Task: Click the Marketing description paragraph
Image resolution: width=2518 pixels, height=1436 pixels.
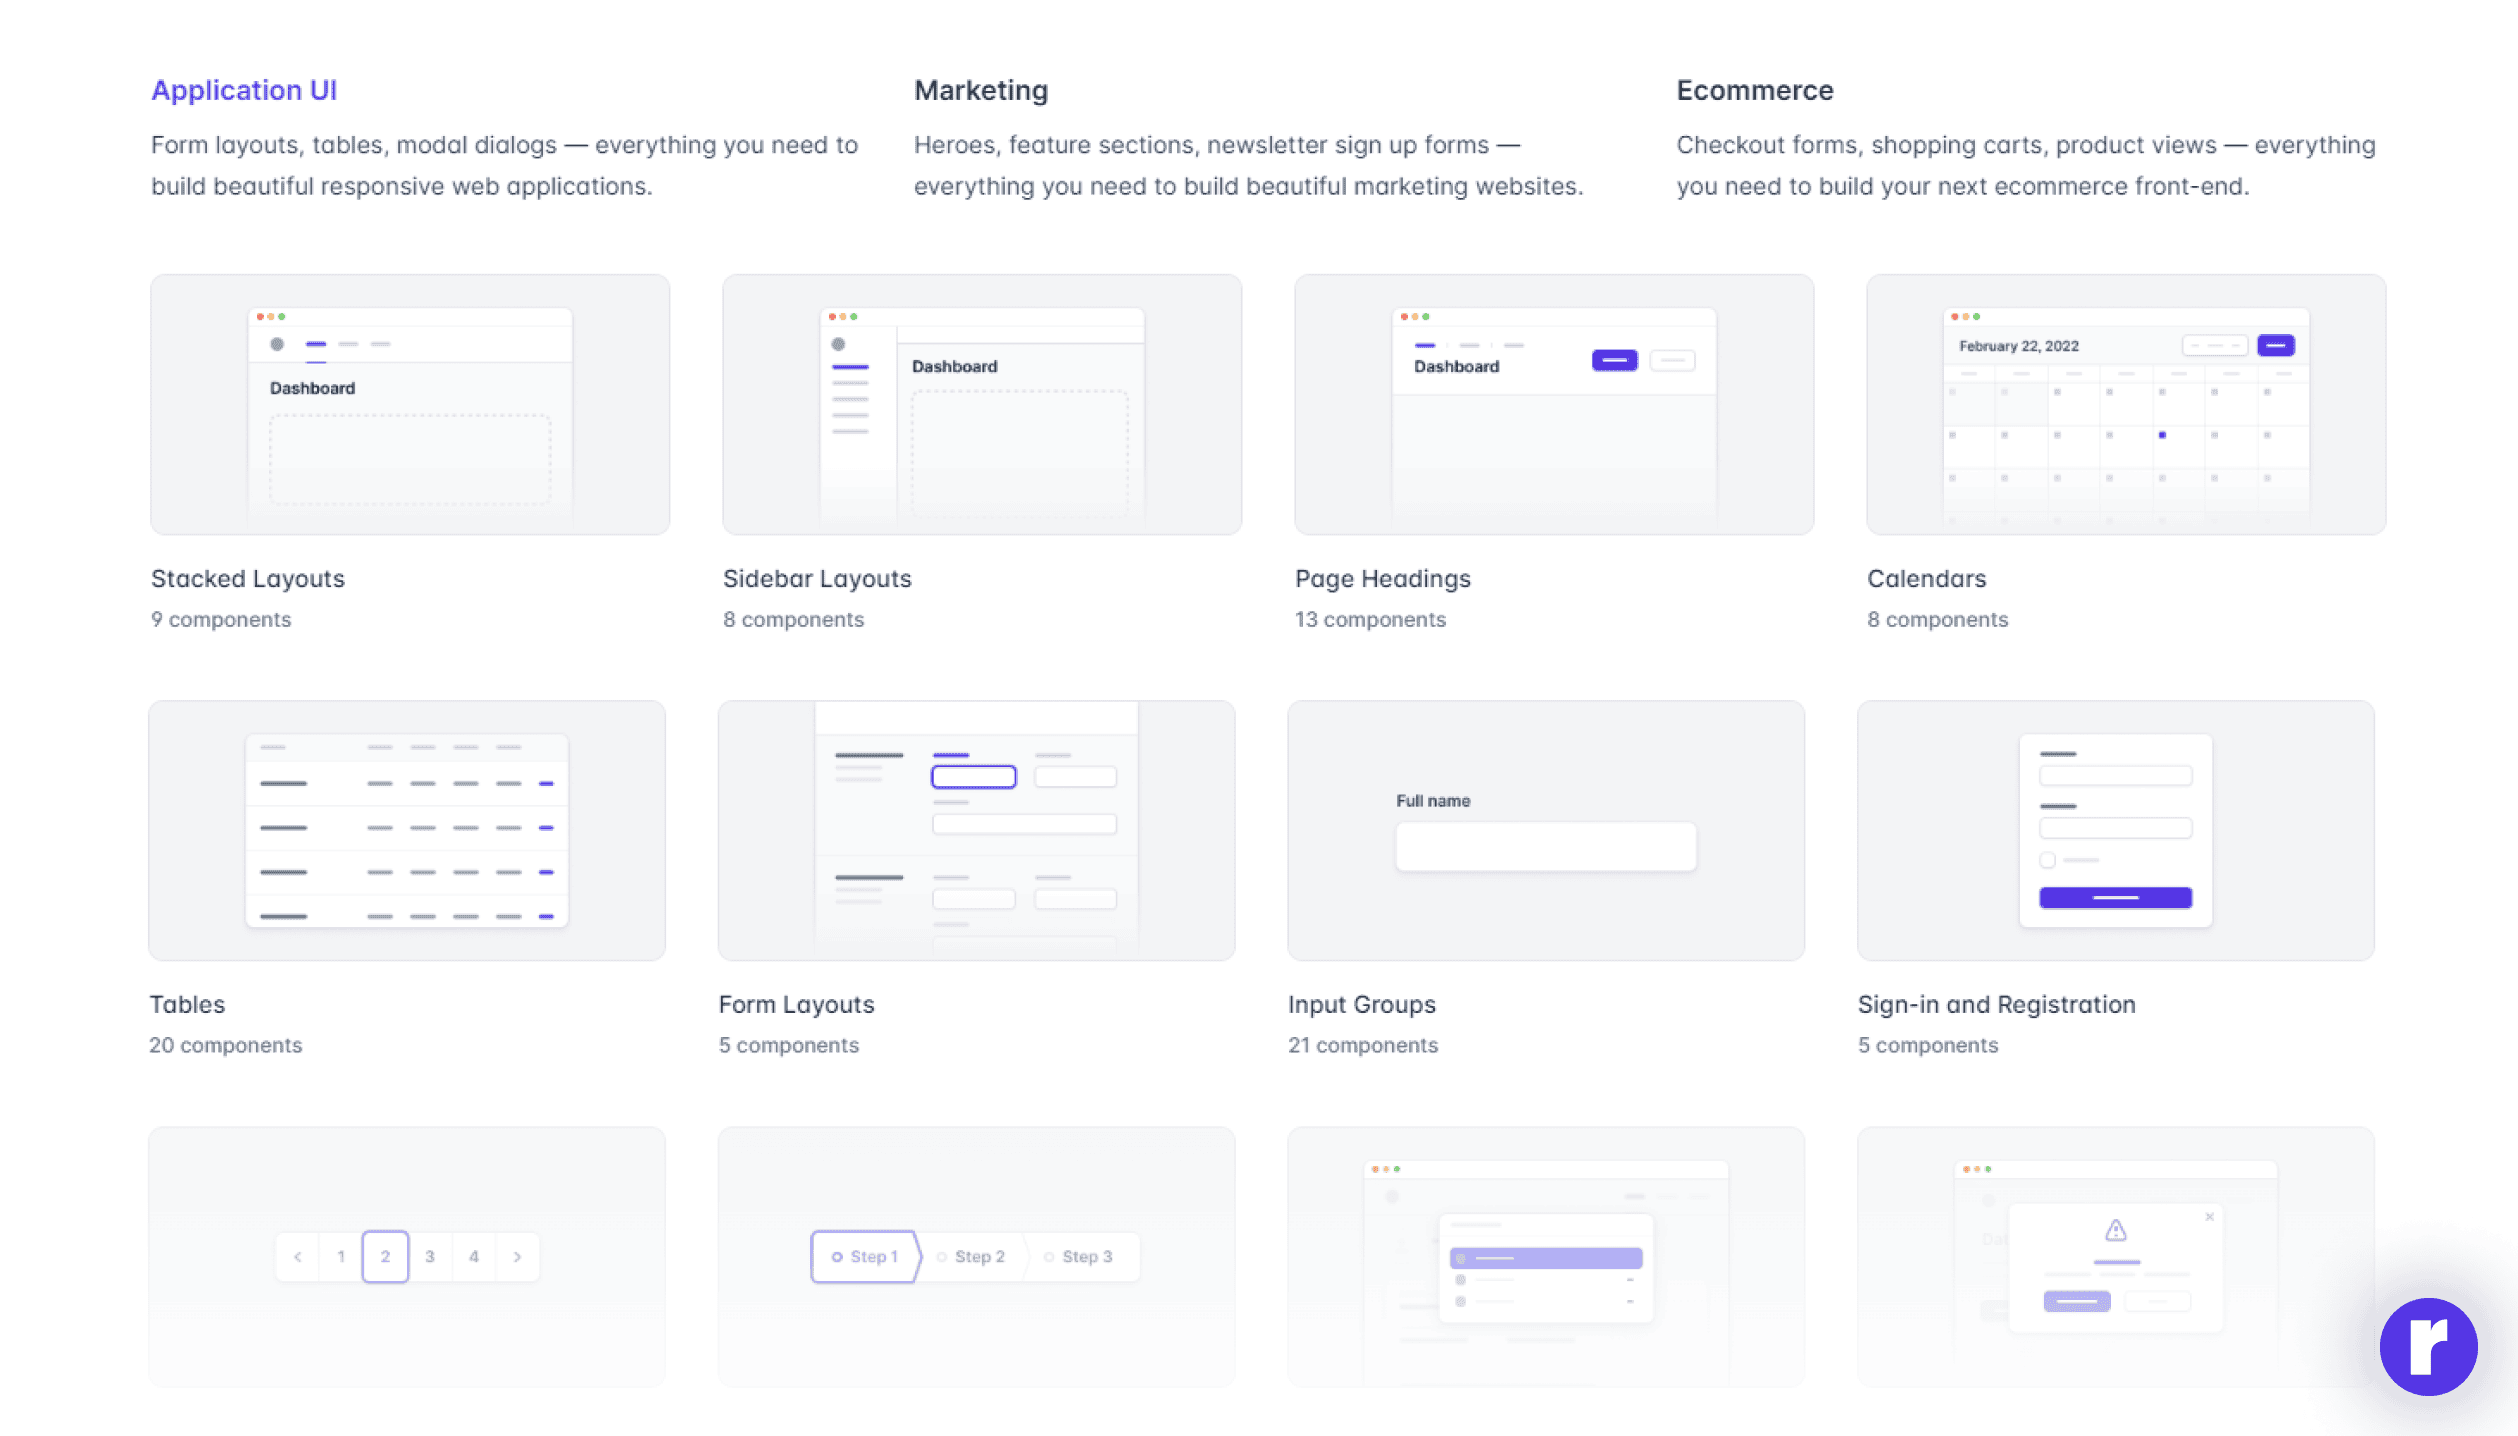Action: click(1249, 165)
